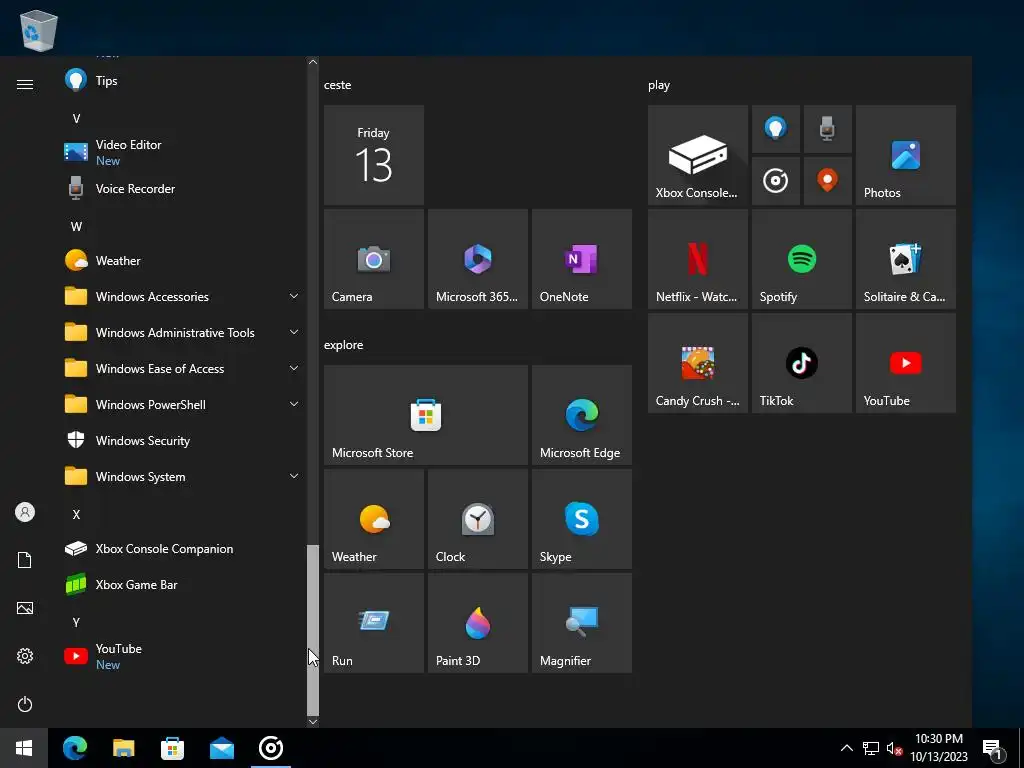
Task: Open the Friday 13 calendar tile
Action: tap(374, 155)
